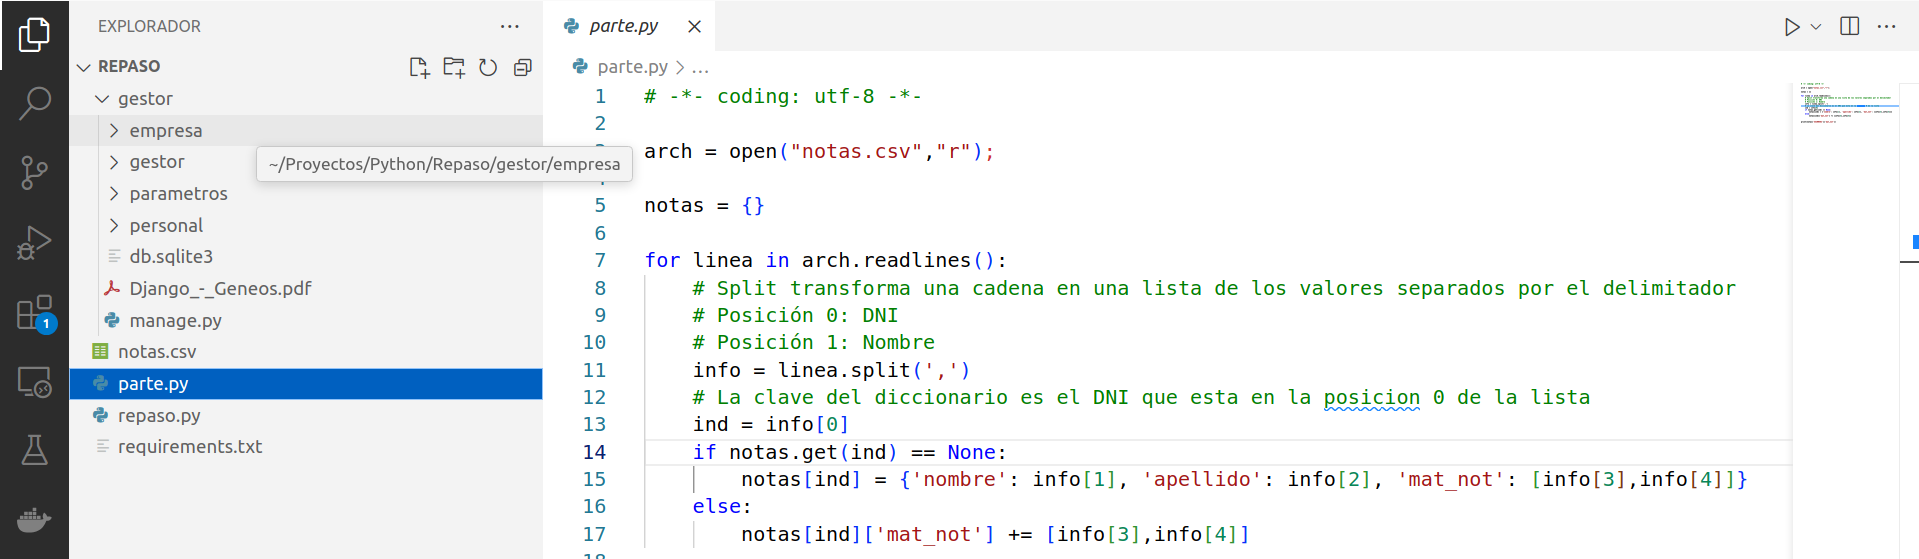The height and width of the screenshot is (559, 1919).
Task: Collapse all folders in Explorer
Action: [522, 67]
